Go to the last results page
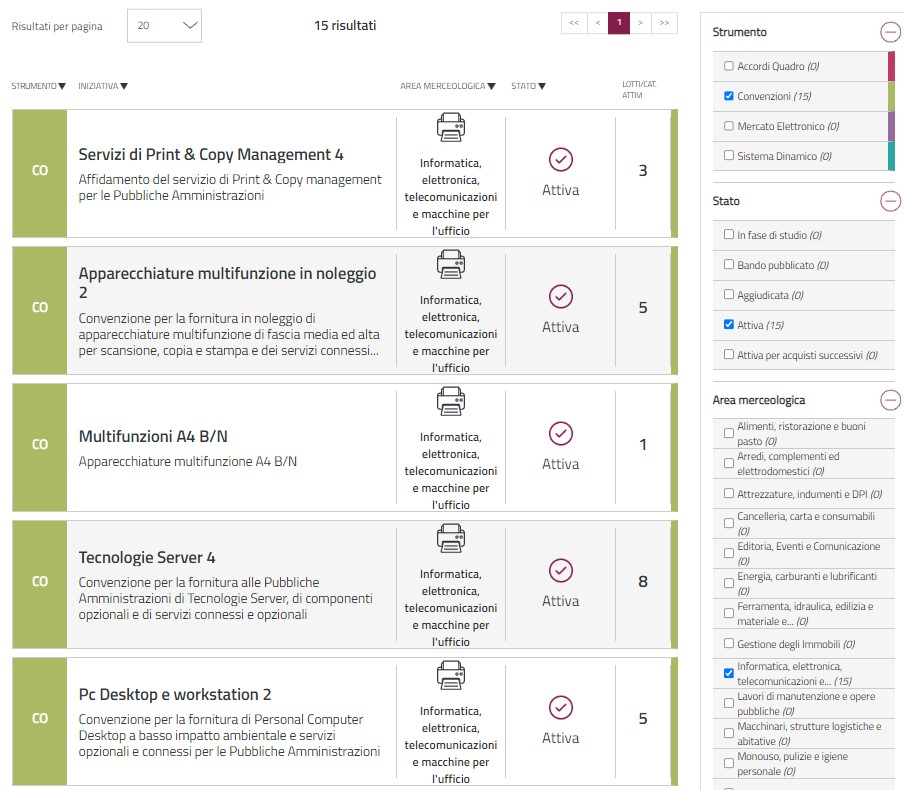This screenshot has width=904, height=790. 664,22
